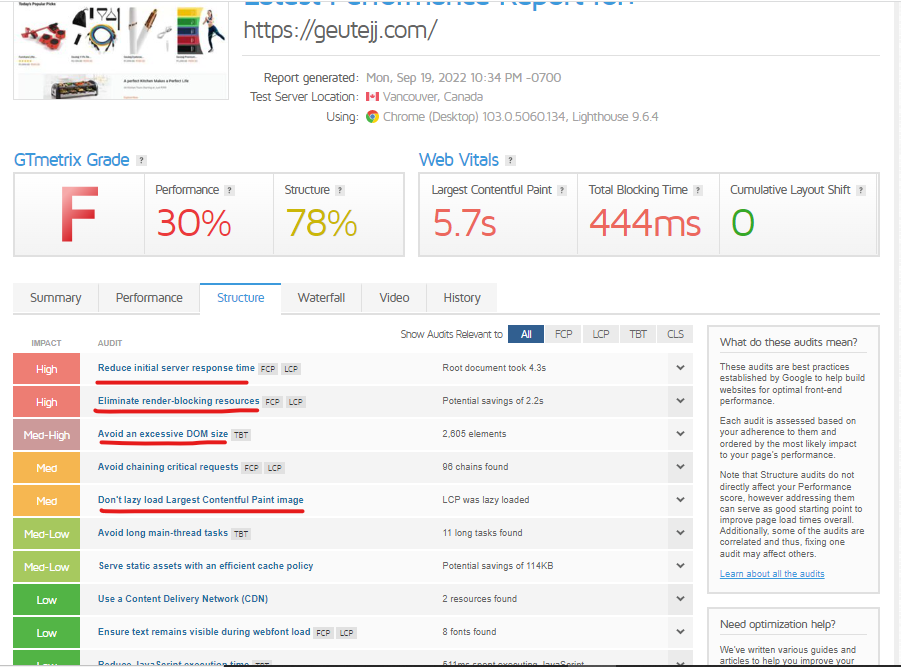The height and width of the screenshot is (667, 901).
Task: Click the site screenshot thumbnail
Action: point(121,50)
